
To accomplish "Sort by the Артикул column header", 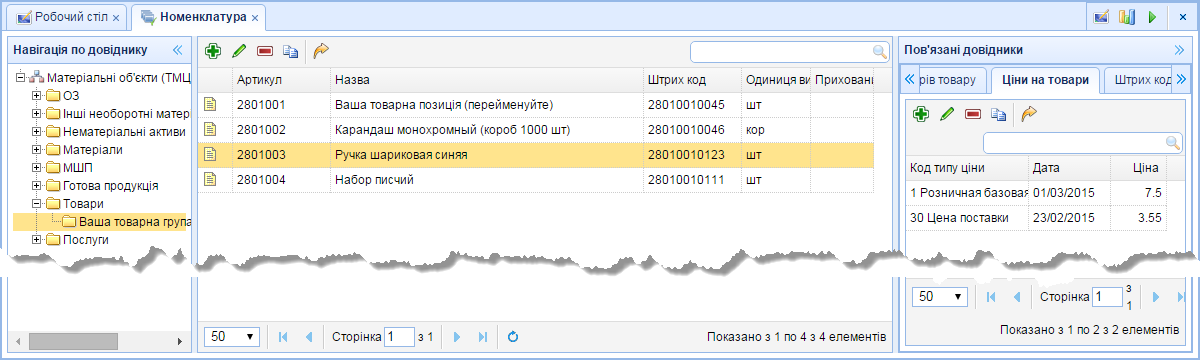I will (x=281, y=80).
